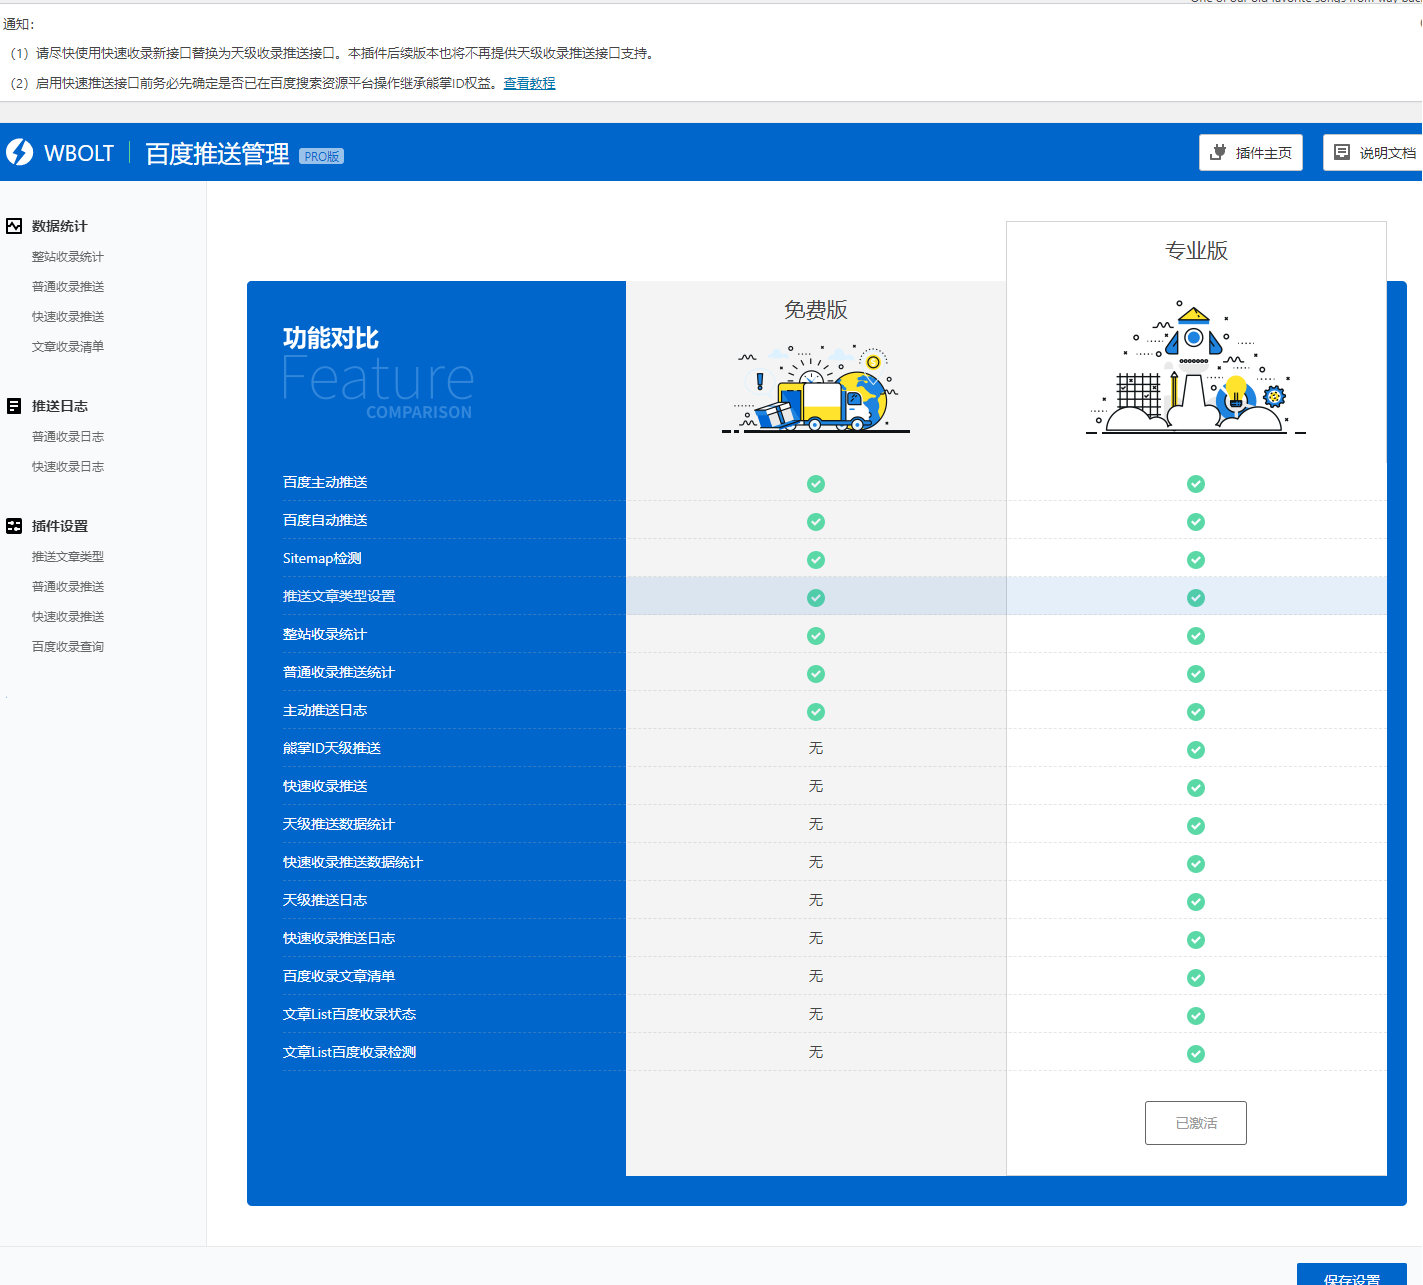This screenshot has height=1285, width=1423.
Task: Click 免费版 无 cell for 熊掌ID天级推送
Action: [x=816, y=748]
